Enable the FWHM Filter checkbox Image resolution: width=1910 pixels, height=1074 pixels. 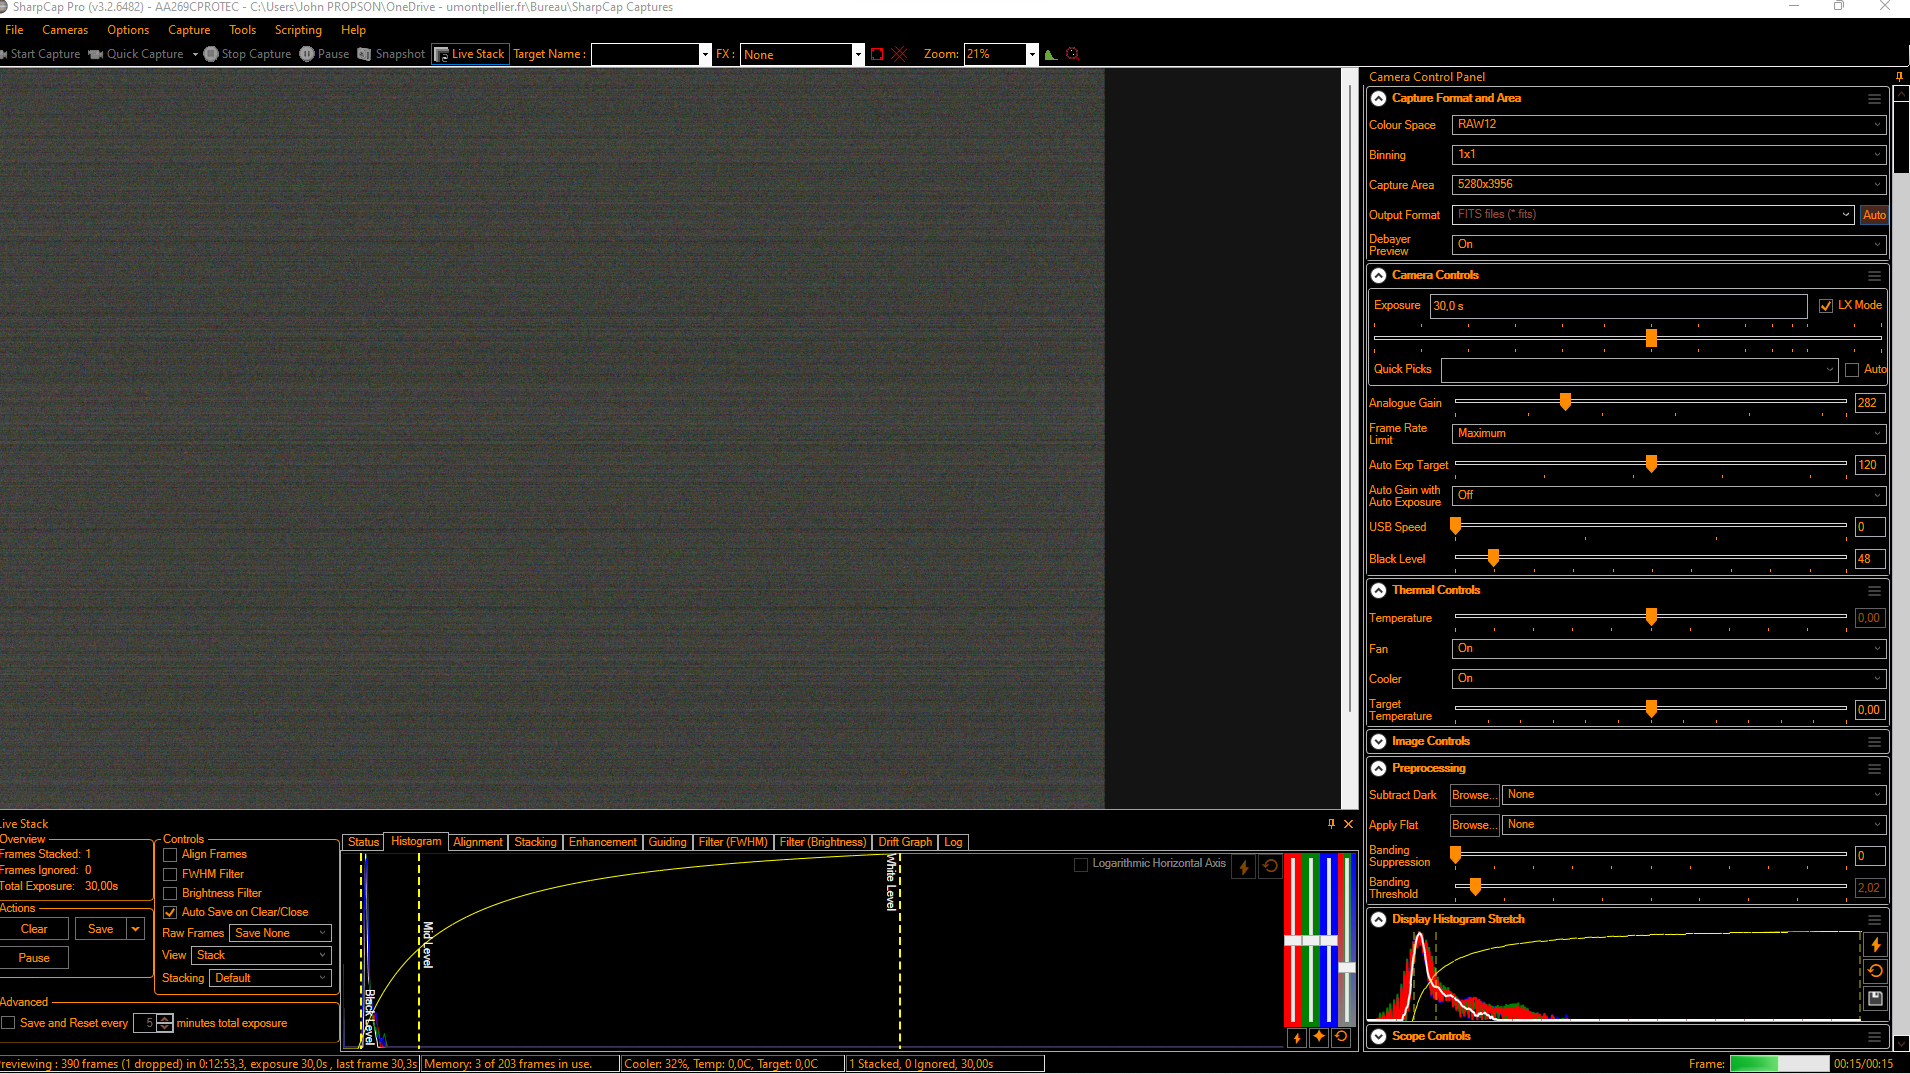pyautogui.click(x=170, y=875)
